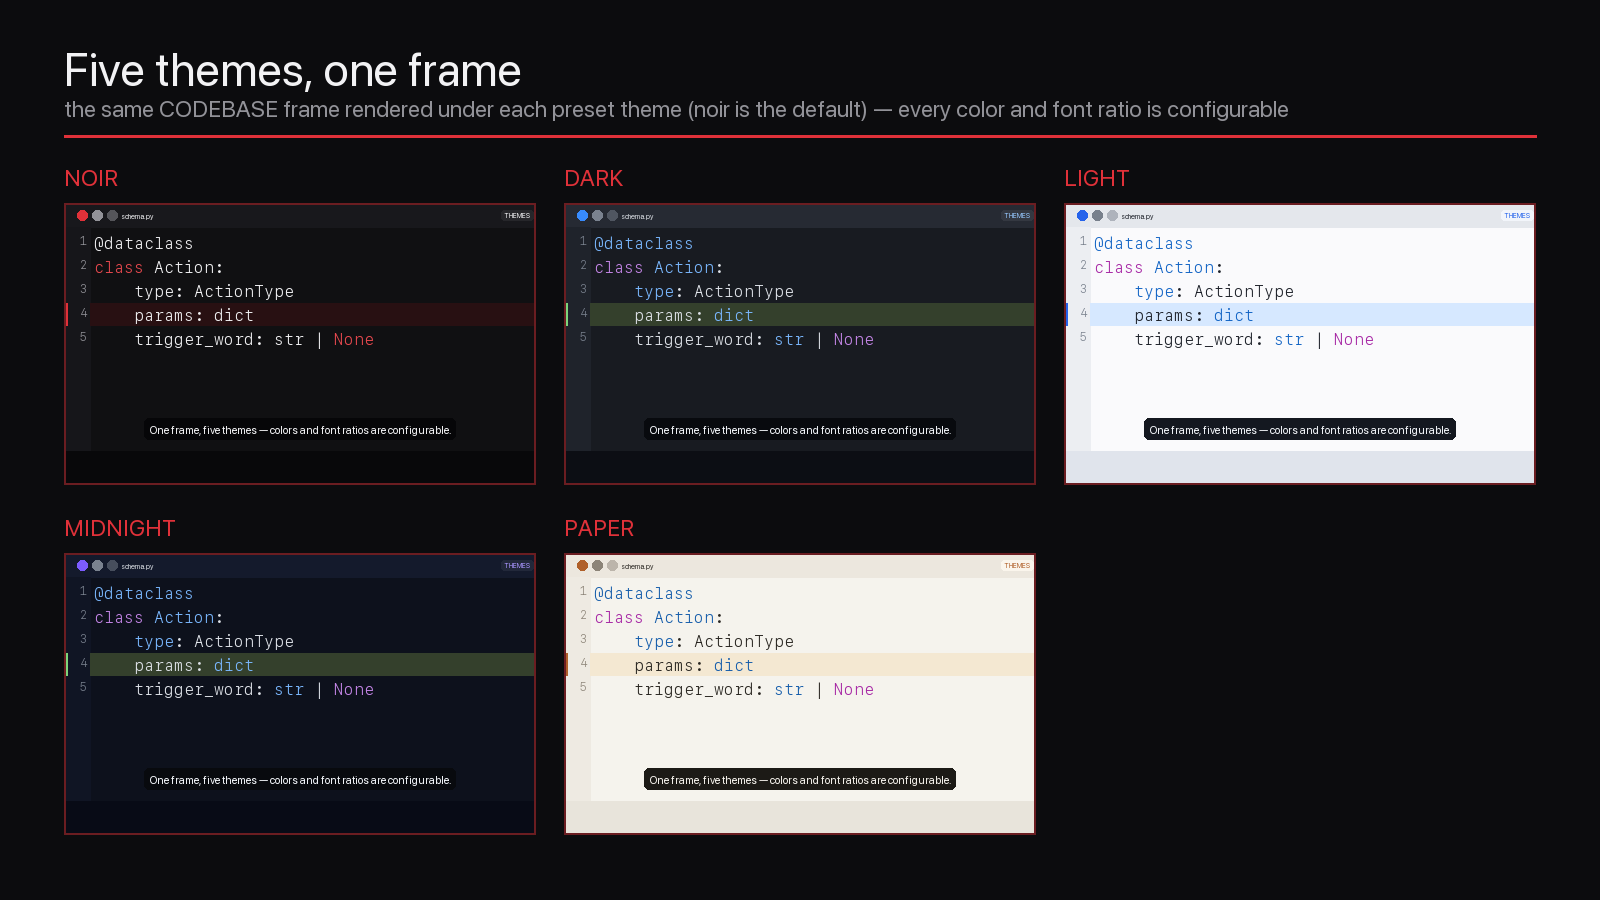Click the middle gray dot in MIDNIGHT frame
Viewport: 1600px width, 900px height.
tap(97, 566)
